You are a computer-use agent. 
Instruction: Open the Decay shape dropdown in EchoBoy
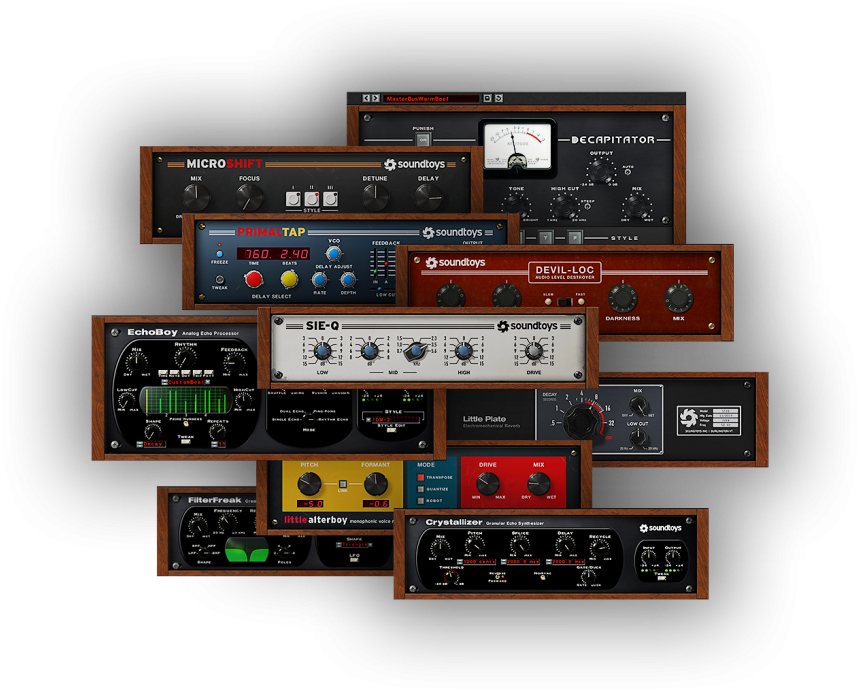(151, 444)
